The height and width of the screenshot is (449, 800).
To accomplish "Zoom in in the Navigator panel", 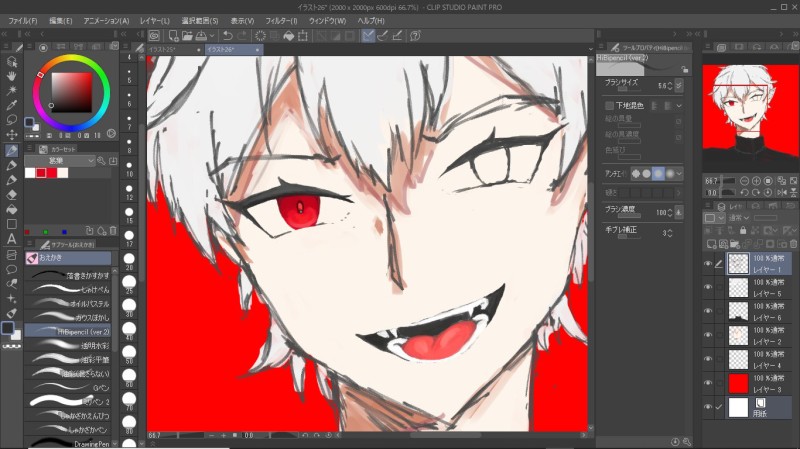I will 756,181.
